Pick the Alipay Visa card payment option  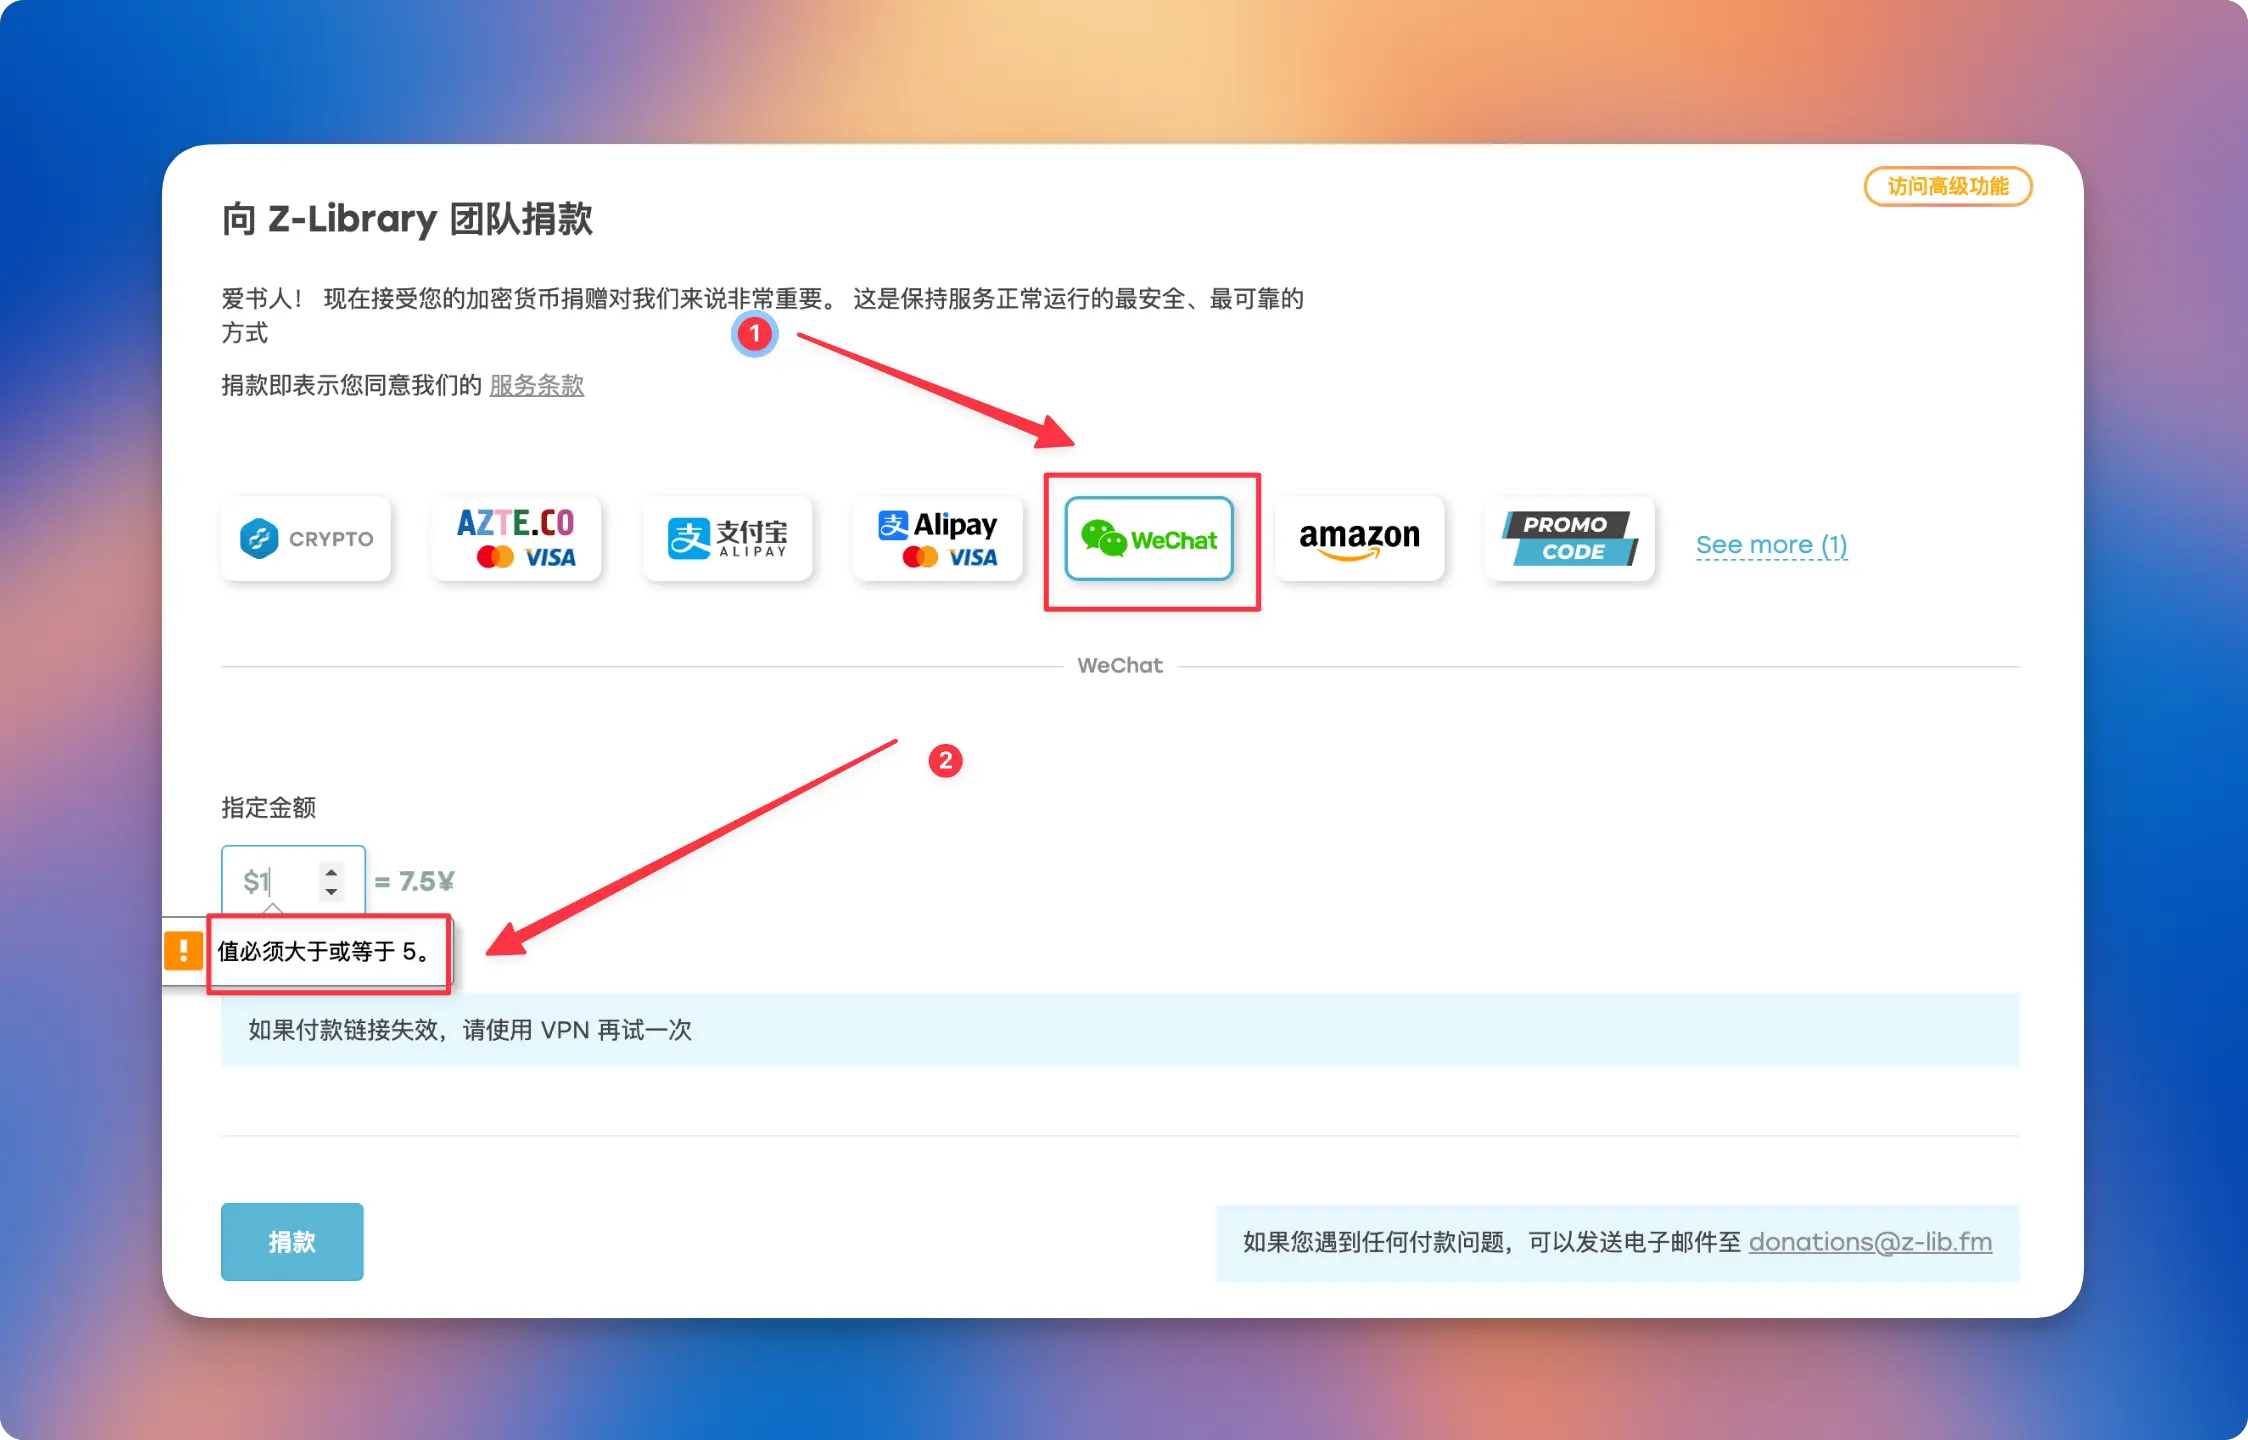click(x=938, y=539)
